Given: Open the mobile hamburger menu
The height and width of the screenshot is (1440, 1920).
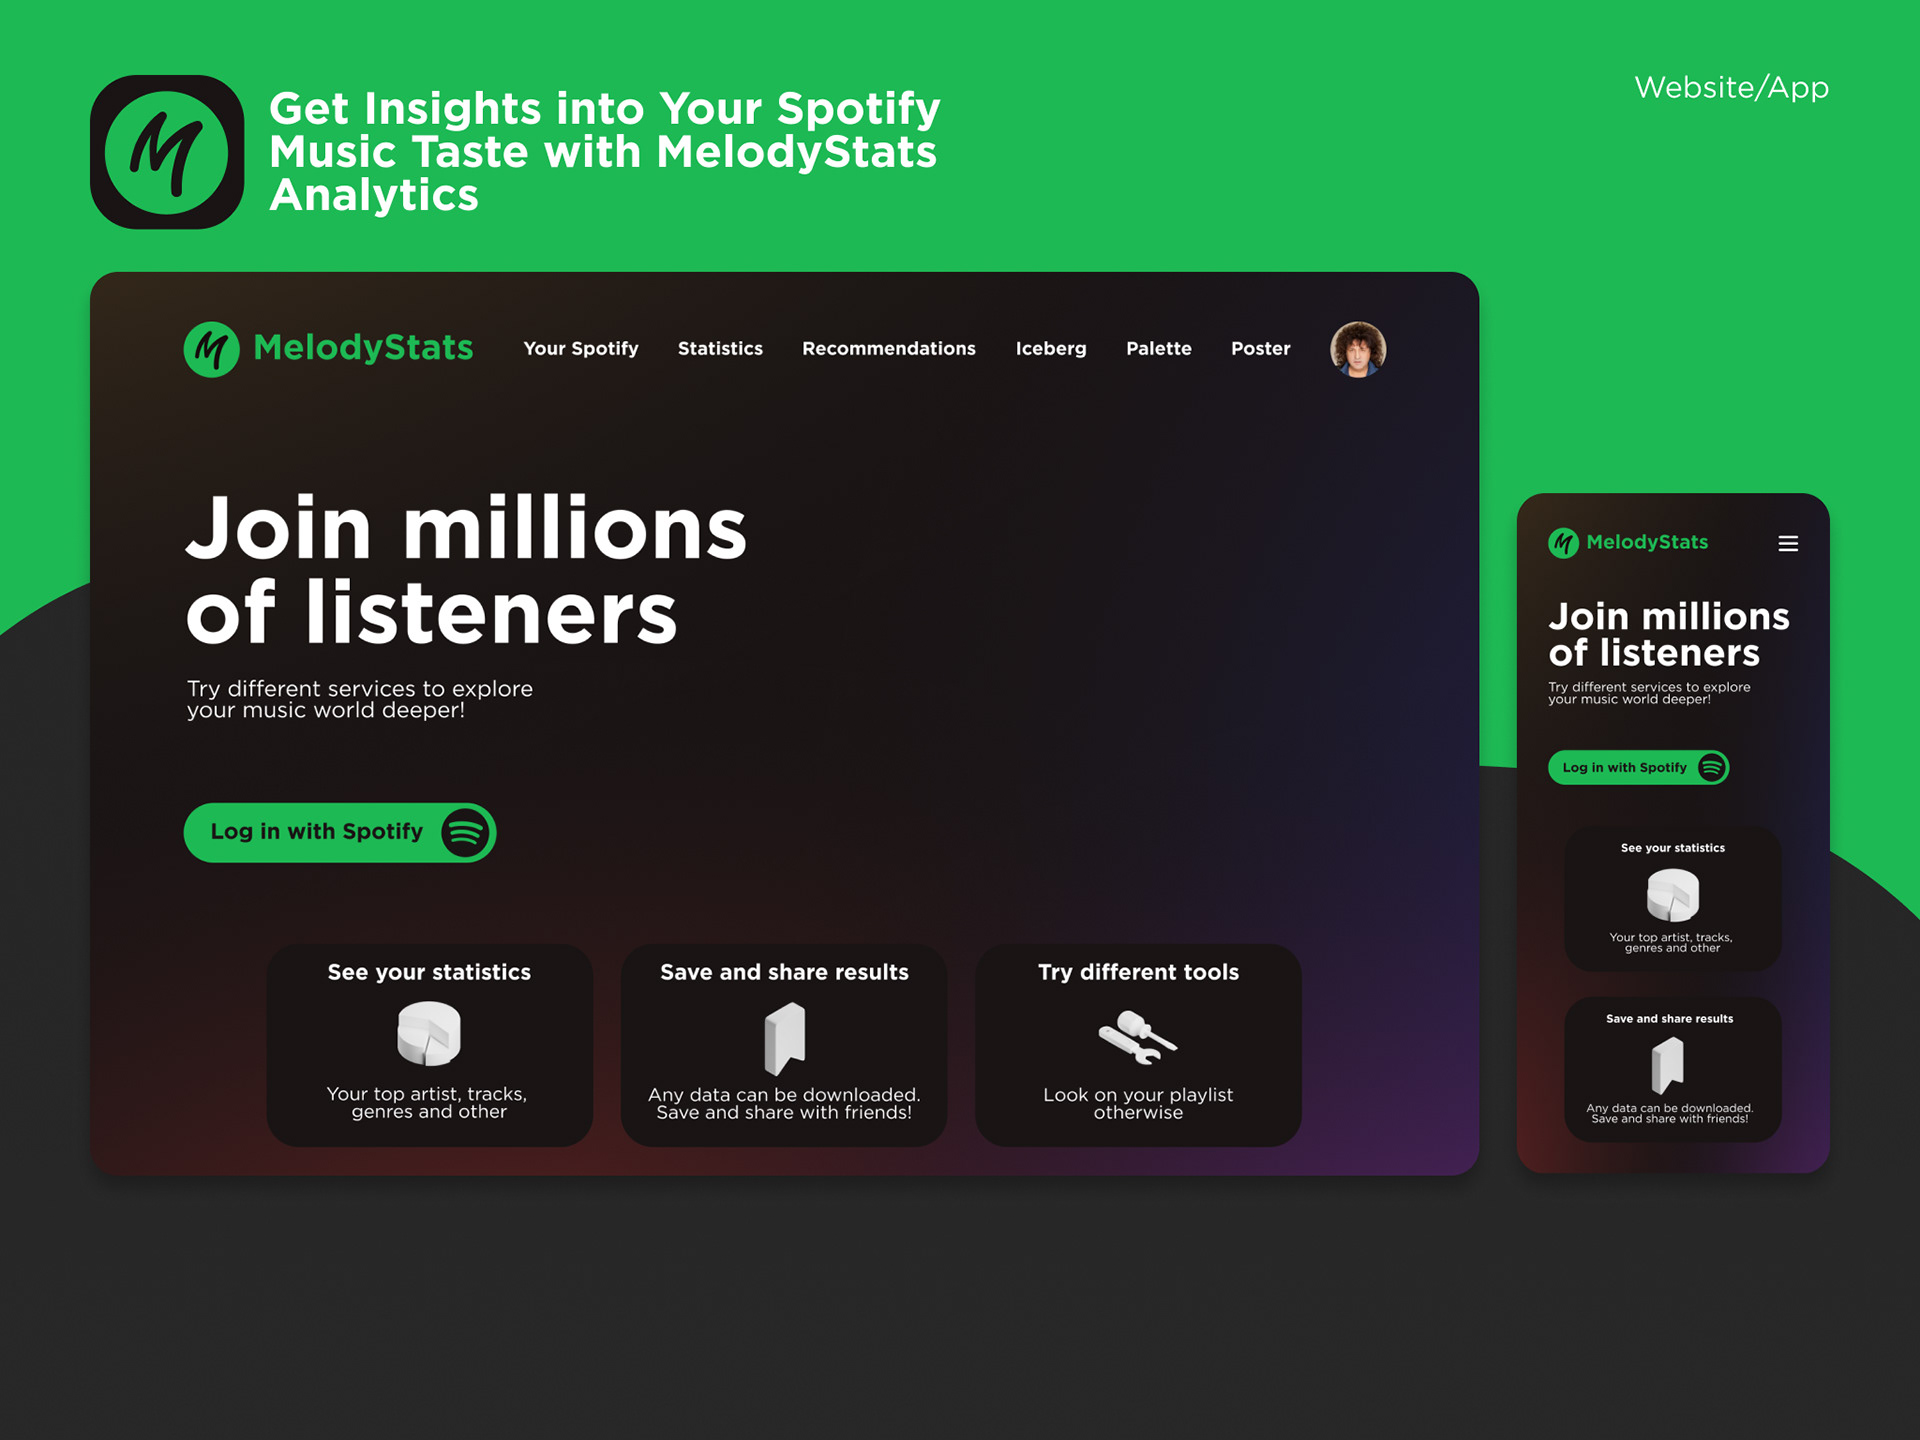Looking at the screenshot, I should tap(1788, 543).
